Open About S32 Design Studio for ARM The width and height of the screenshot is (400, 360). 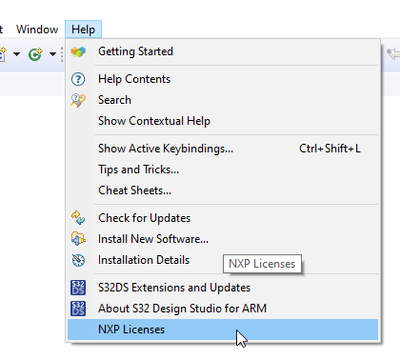[x=223, y=309]
